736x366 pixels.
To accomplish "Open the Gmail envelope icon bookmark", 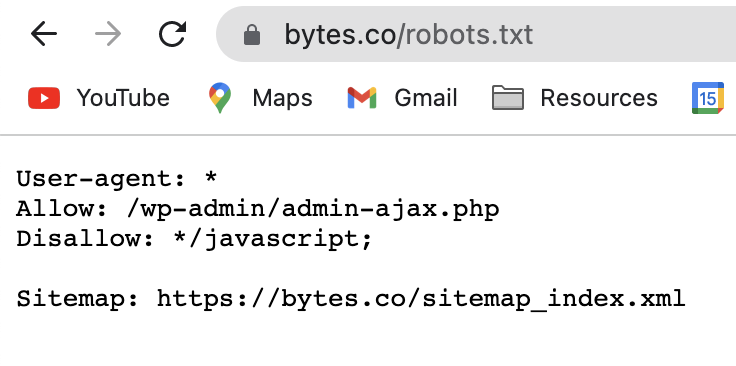I will [361, 98].
